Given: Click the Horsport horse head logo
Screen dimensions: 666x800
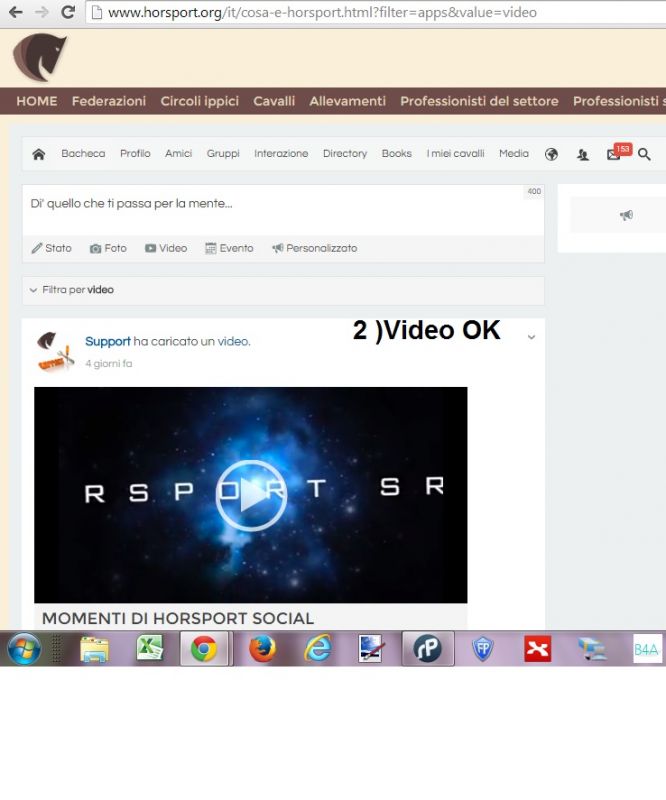Looking at the screenshot, I should tap(40, 57).
